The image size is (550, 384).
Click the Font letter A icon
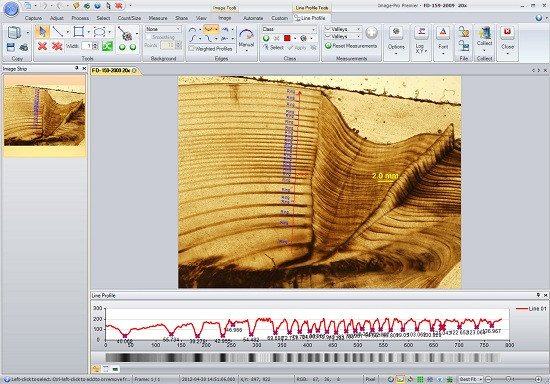click(443, 32)
